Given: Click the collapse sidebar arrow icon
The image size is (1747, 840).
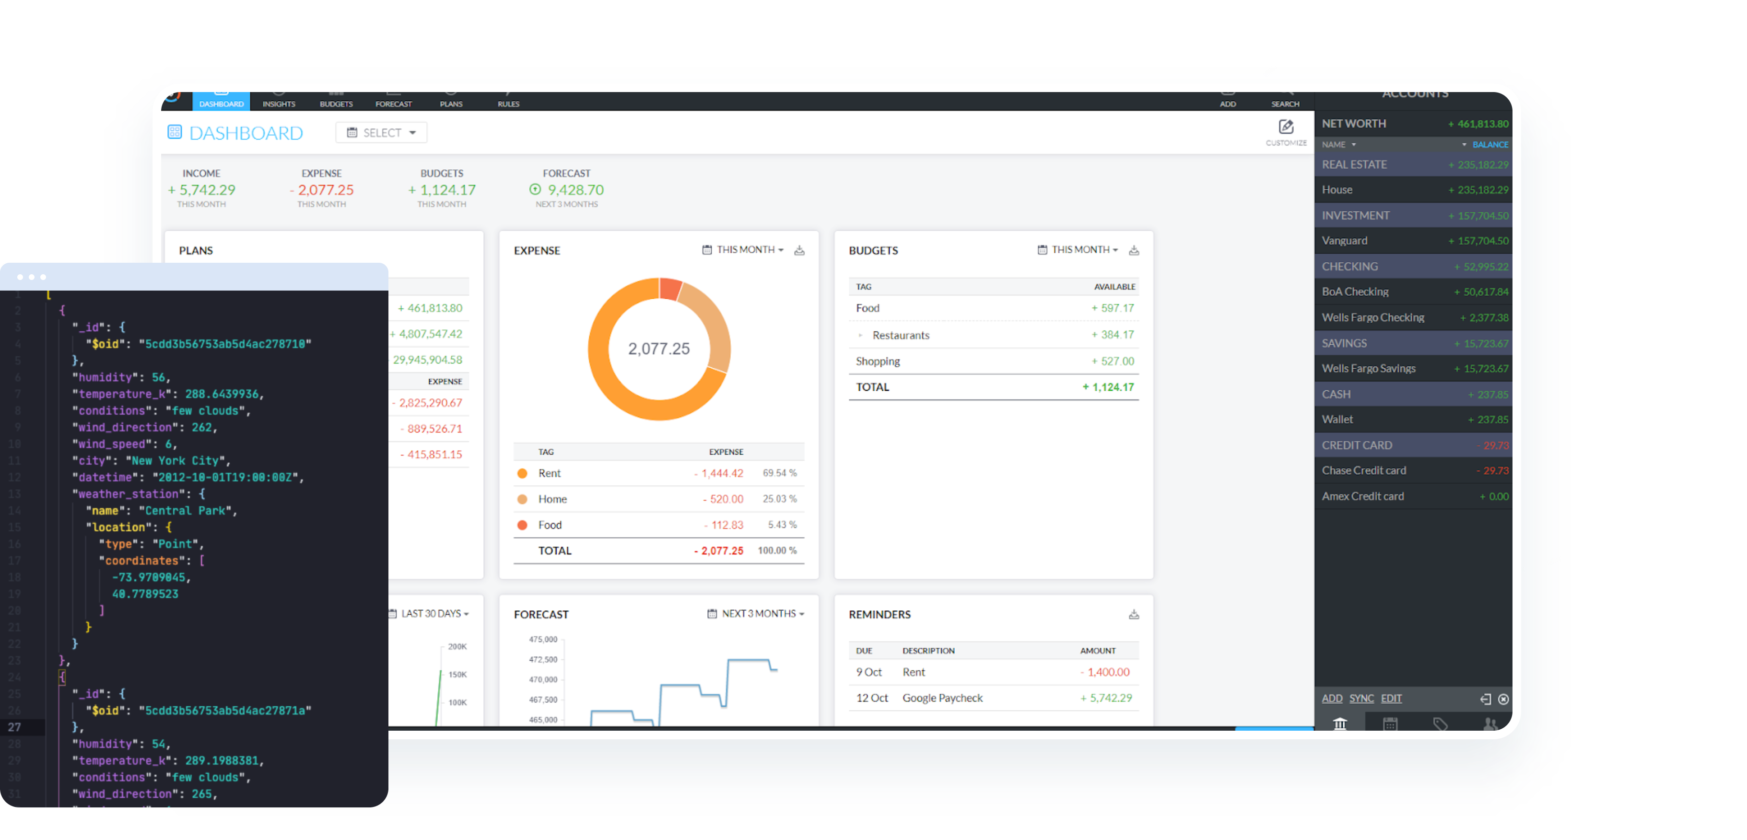Looking at the screenshot, I should (1485, 699).
